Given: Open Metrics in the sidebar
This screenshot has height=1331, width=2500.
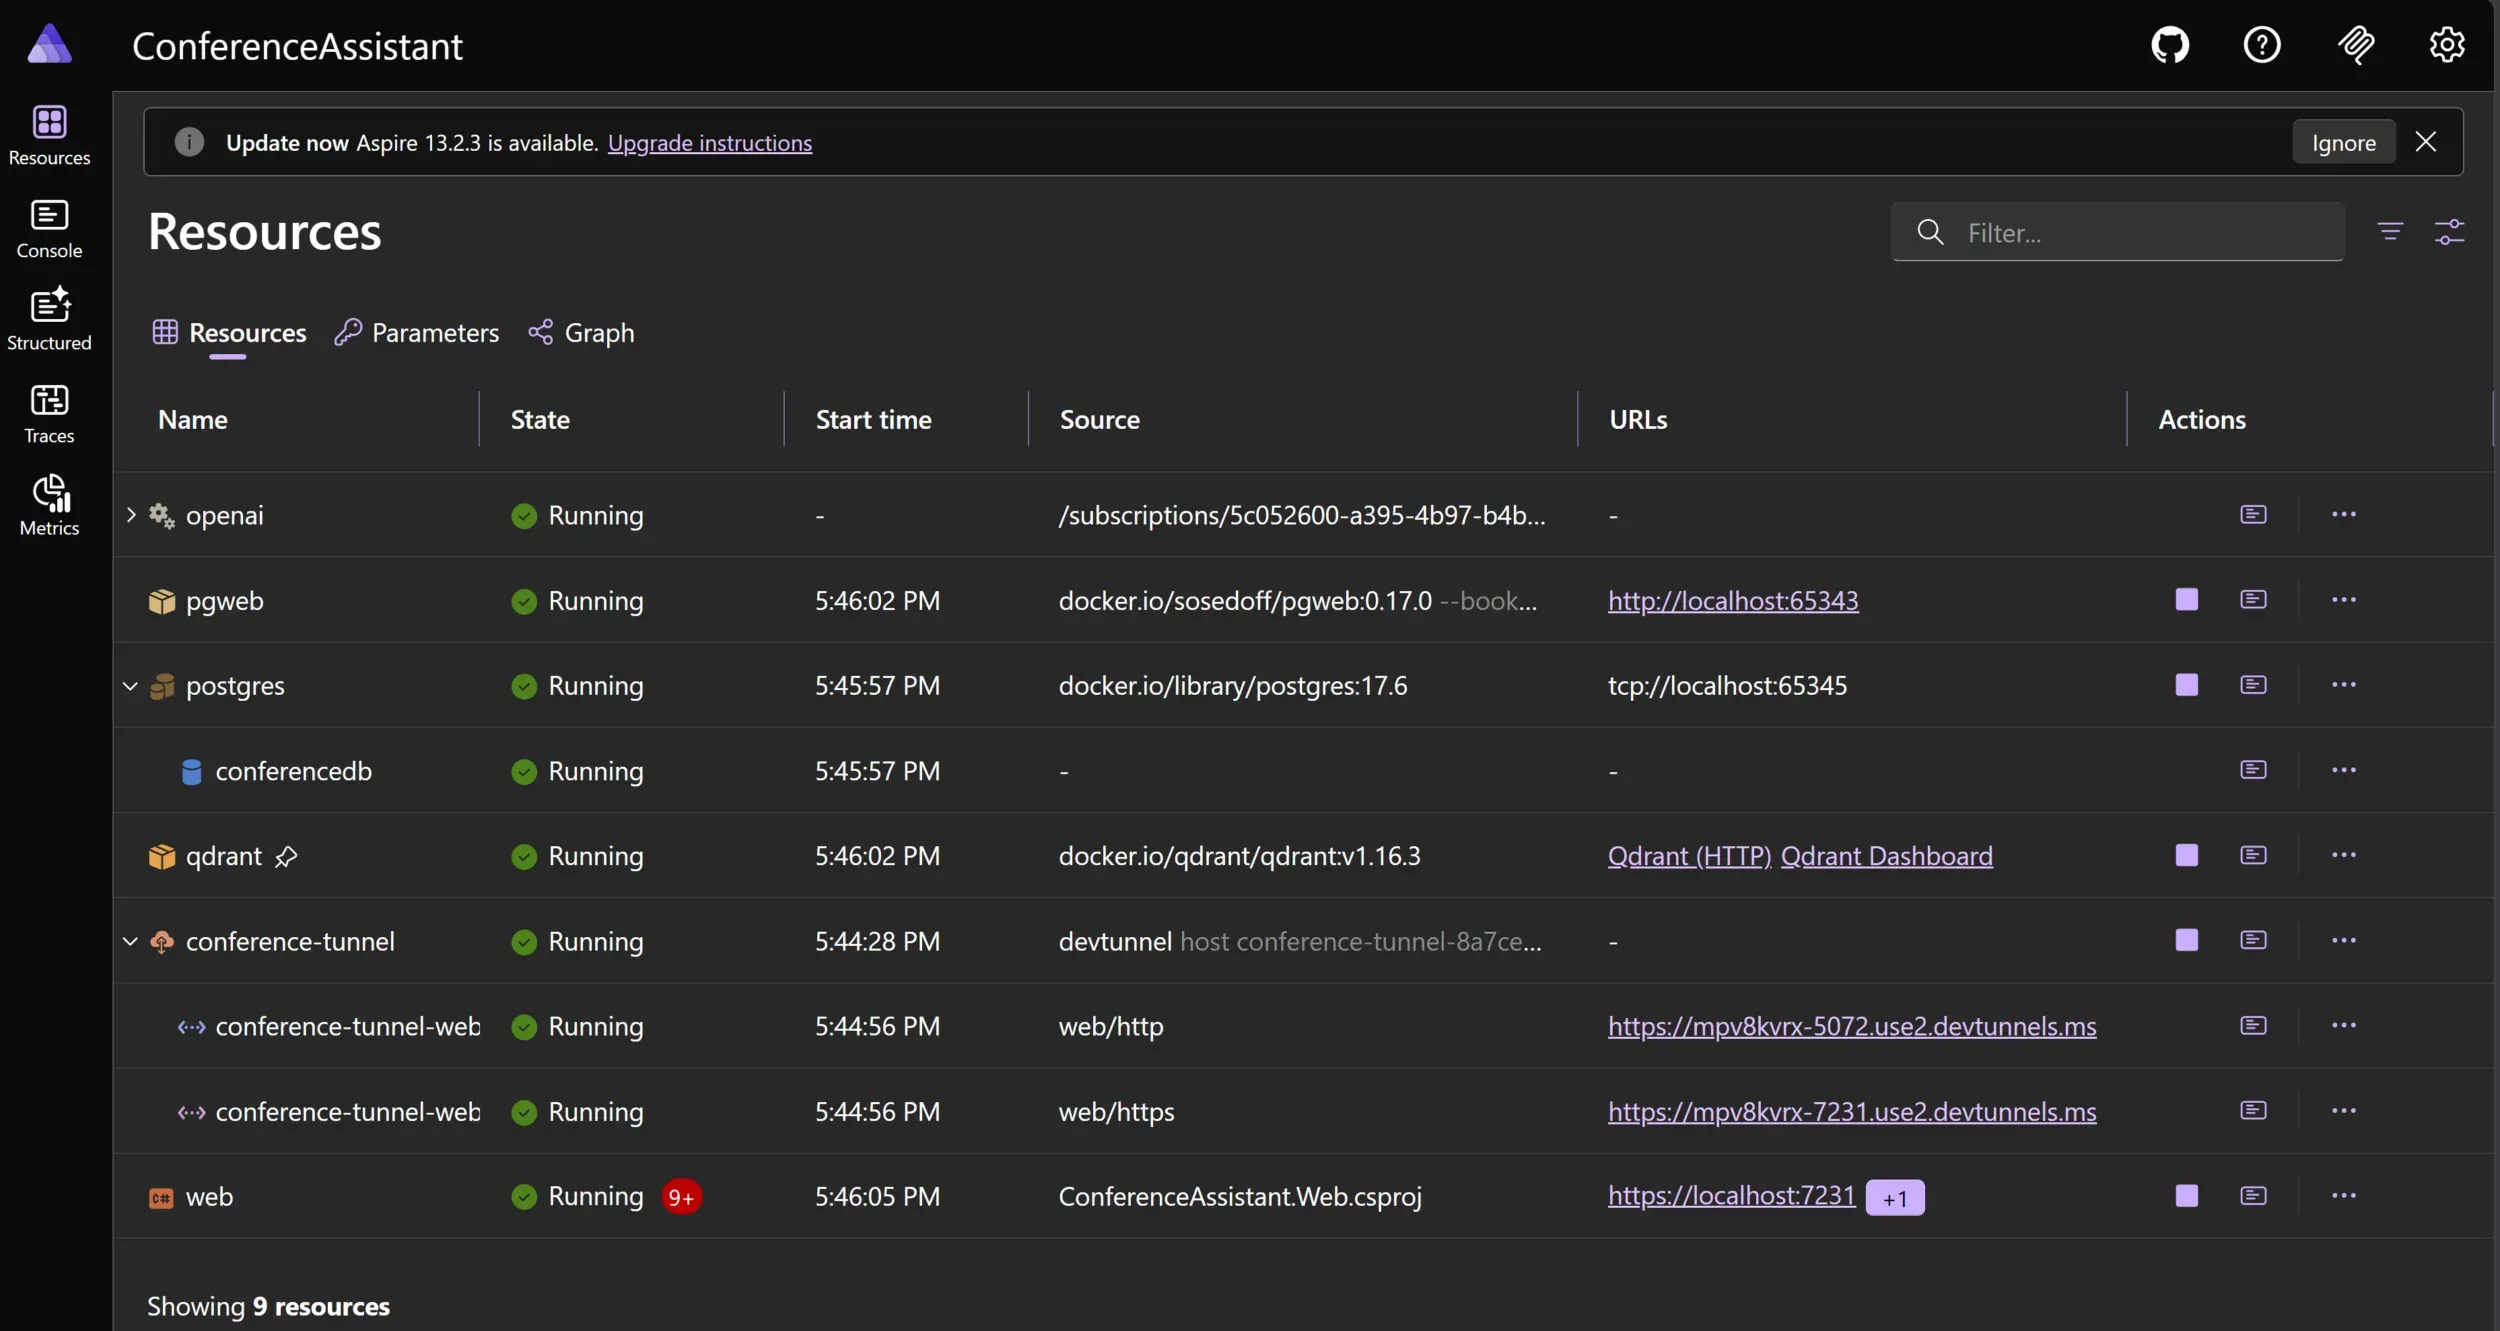Looking at the screenshot, I should (49, 506).
